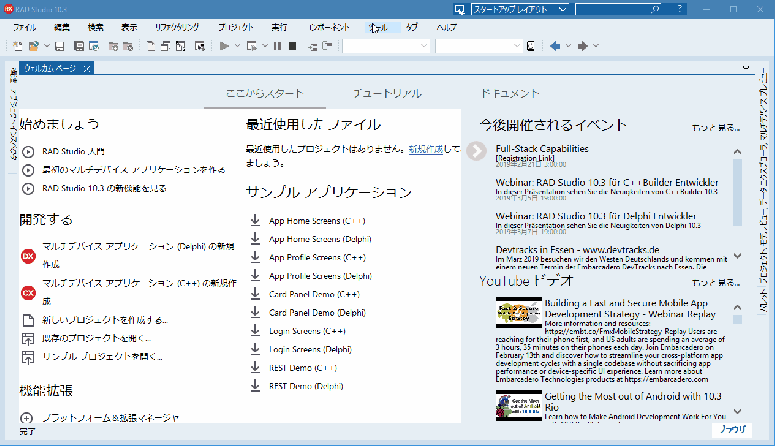Open the コンポーネント menu
The height and width of the screenshot is (446, 775).
pyautogui.click(x=329, y=28)
